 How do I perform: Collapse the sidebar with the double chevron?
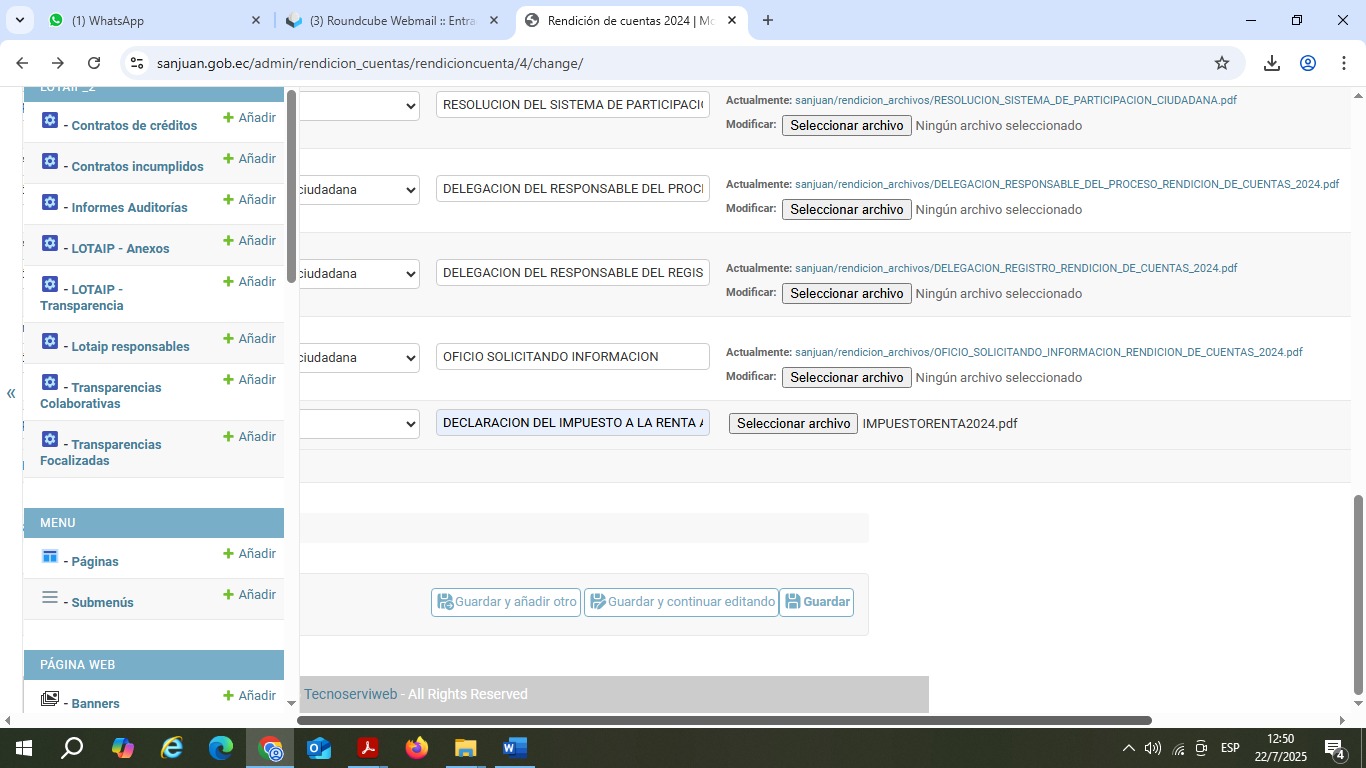(11, 393)
